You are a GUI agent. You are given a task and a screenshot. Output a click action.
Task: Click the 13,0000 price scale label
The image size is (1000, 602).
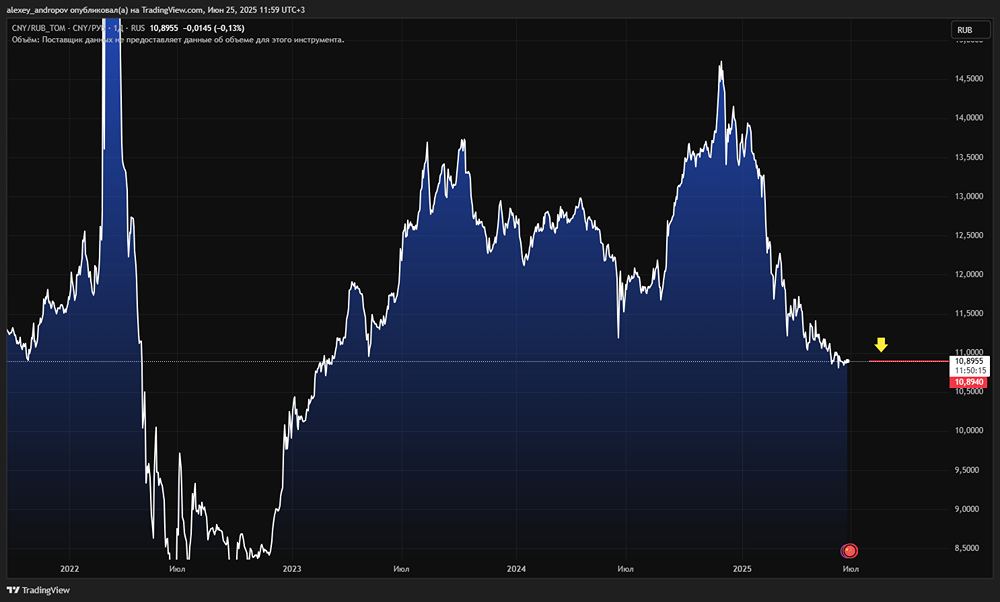click(969, 196)
